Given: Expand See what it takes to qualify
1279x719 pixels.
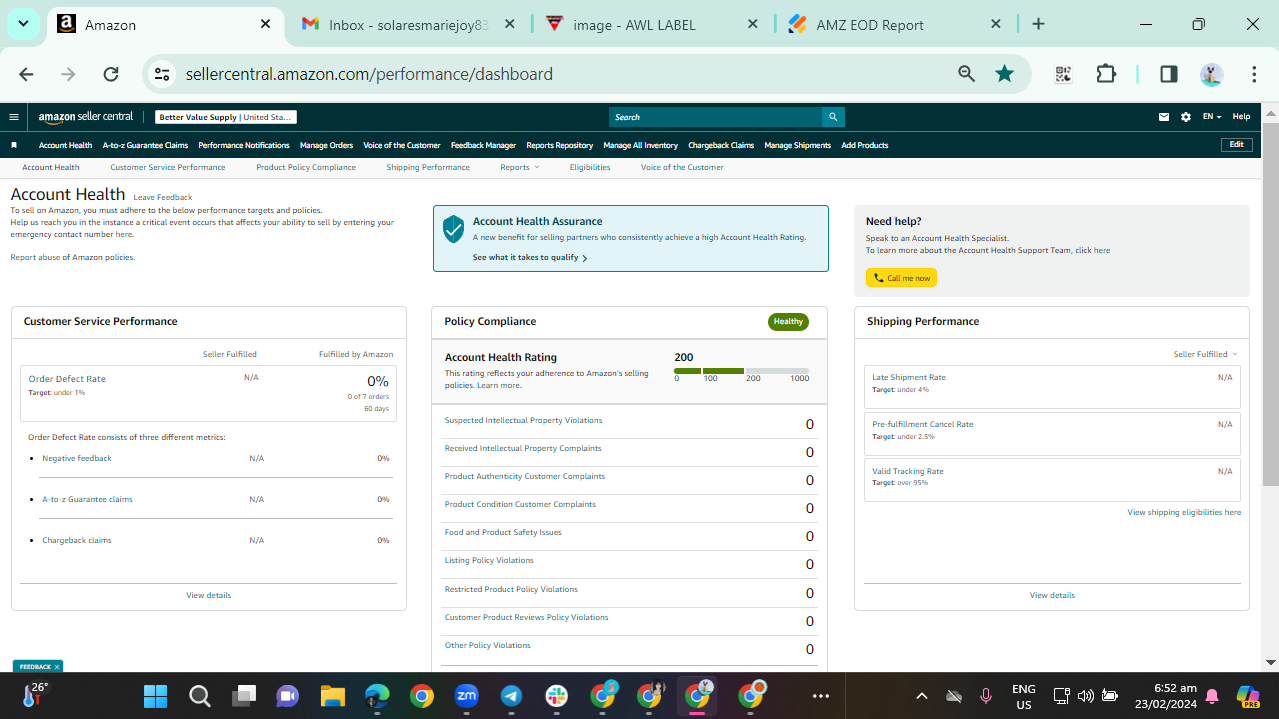Looking at the screenshot, I should (530, 257).
